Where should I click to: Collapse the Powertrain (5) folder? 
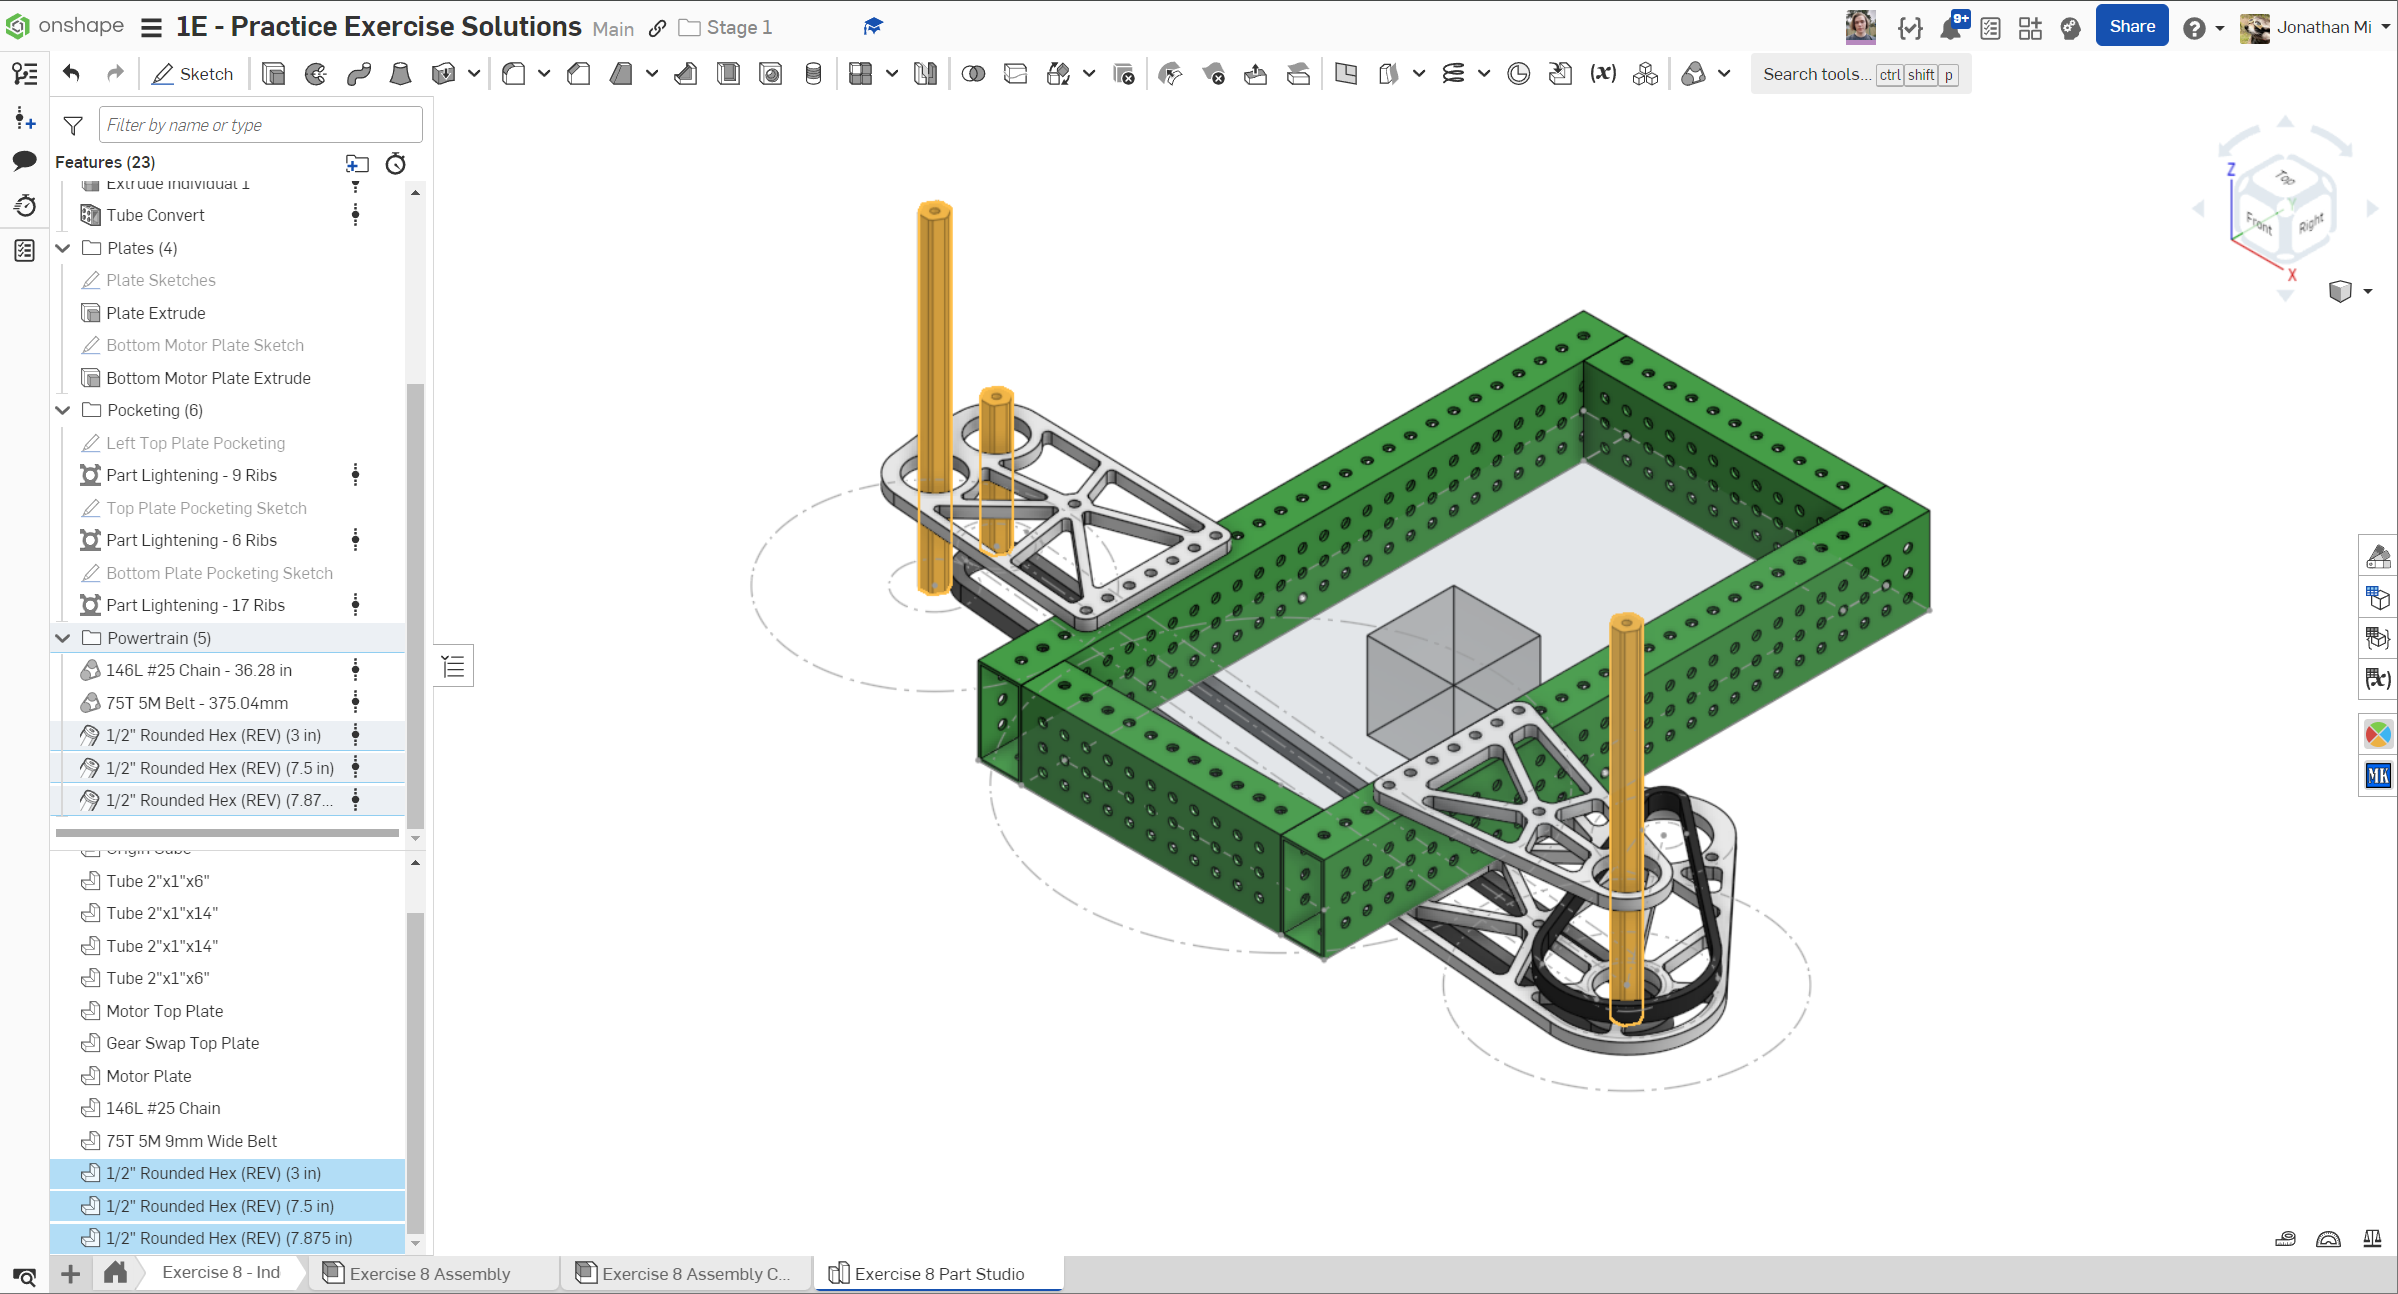pos(63,638)
